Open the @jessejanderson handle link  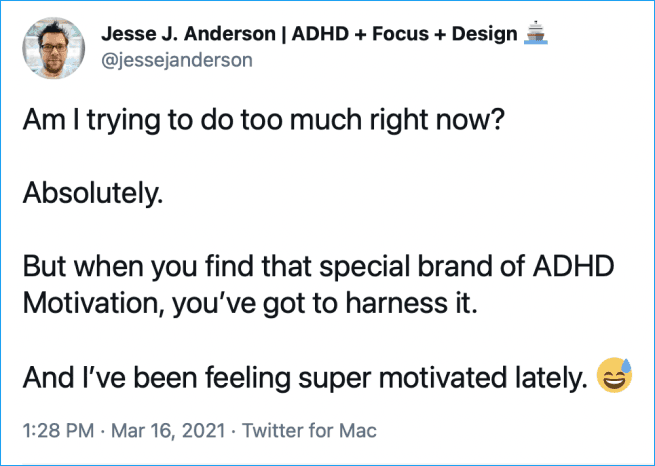tap(177, 60)
